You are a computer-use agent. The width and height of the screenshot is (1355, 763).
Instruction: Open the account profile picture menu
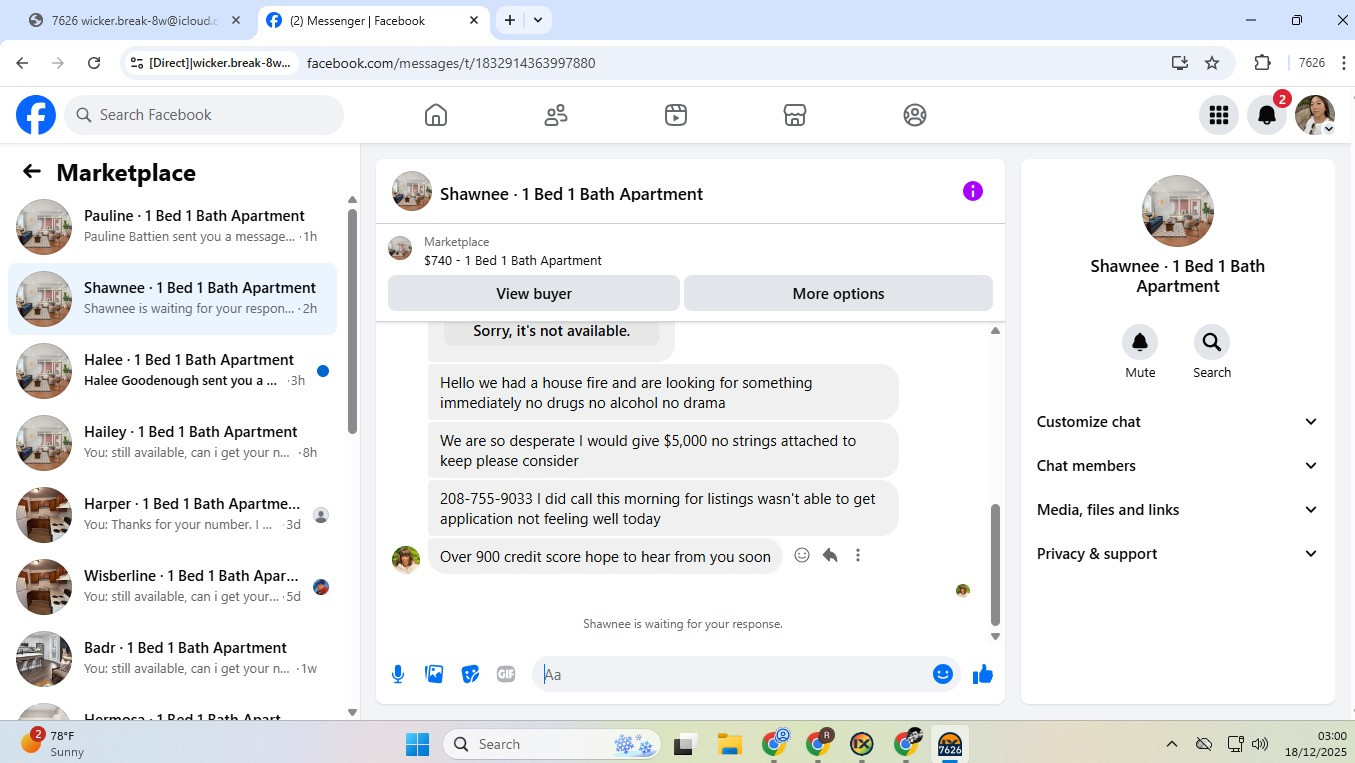pyautogui.click(x=1315, y=115)
